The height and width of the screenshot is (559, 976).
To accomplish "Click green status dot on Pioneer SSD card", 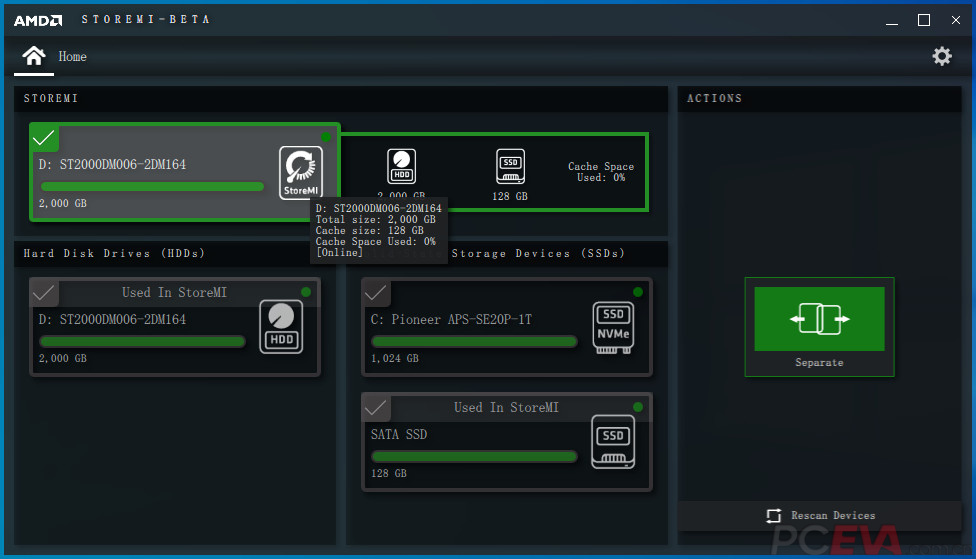I will [637, 292].
